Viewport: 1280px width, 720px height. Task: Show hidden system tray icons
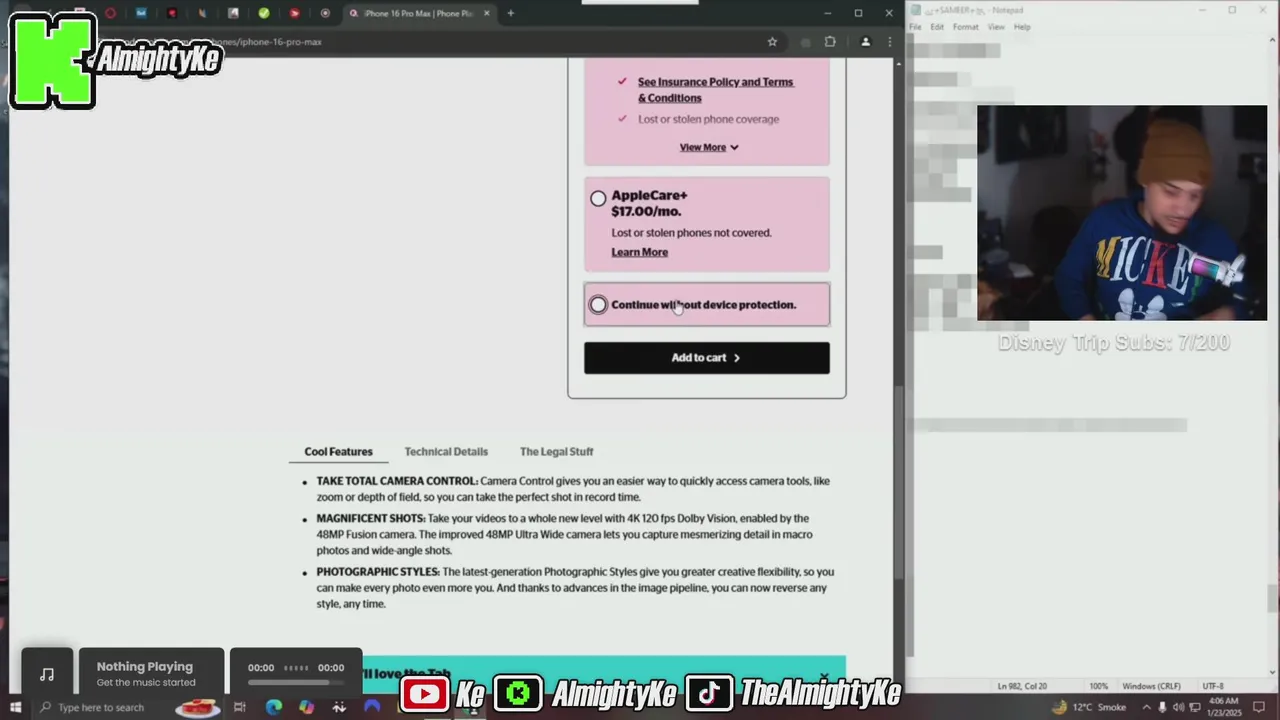pyautogui.click(x=1146, y=707)
